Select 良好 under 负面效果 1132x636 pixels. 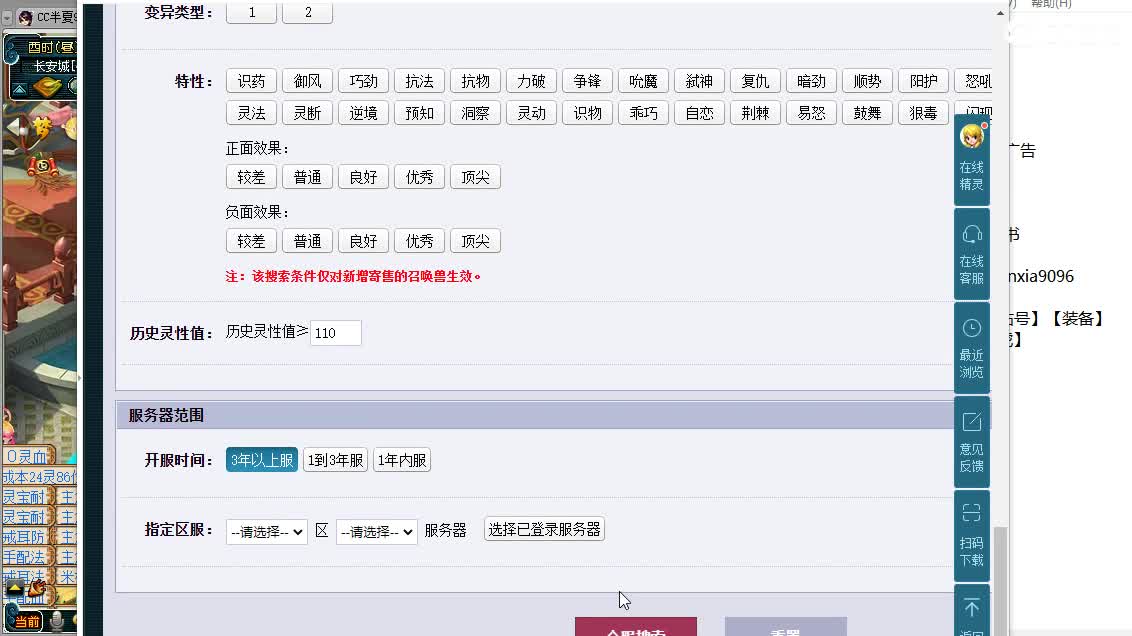coord(363,240)
